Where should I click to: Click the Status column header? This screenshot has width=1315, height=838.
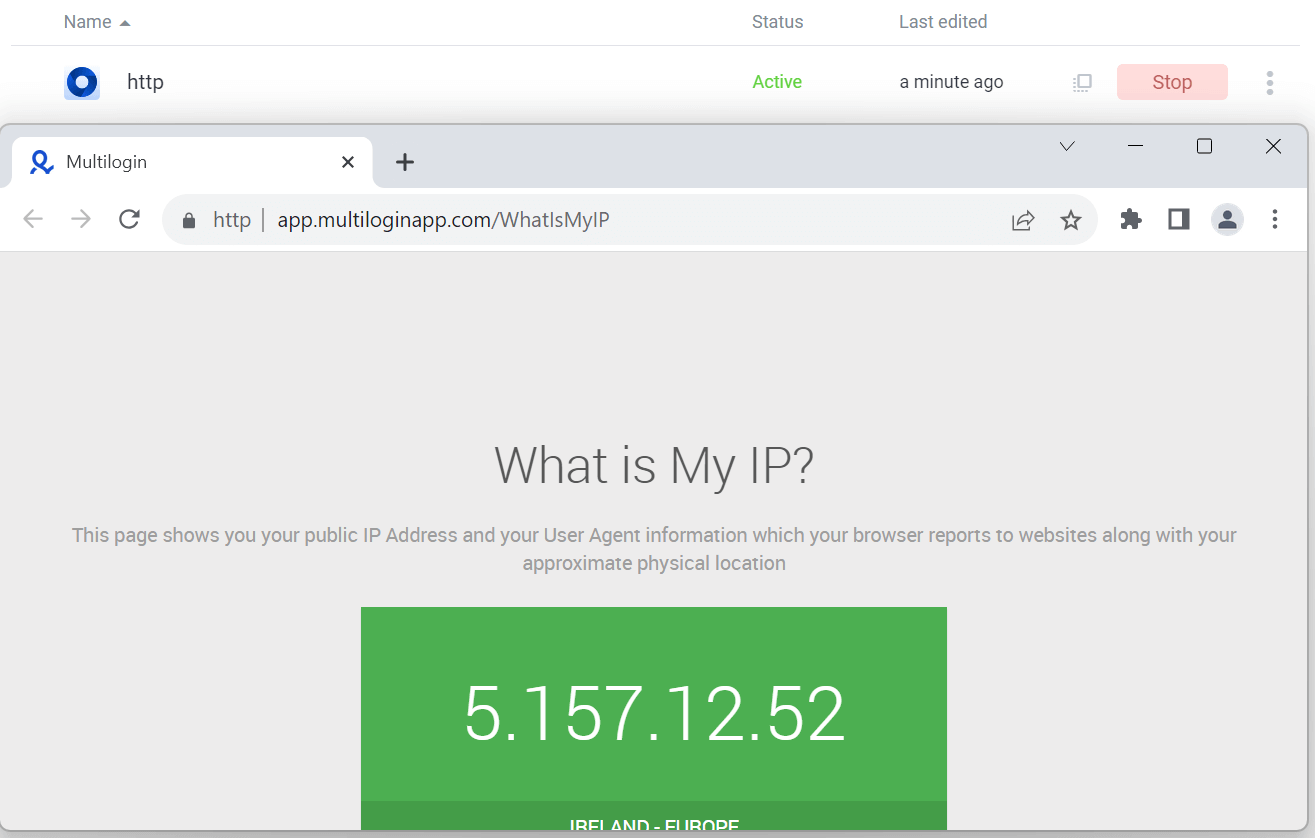click(777, 22)
